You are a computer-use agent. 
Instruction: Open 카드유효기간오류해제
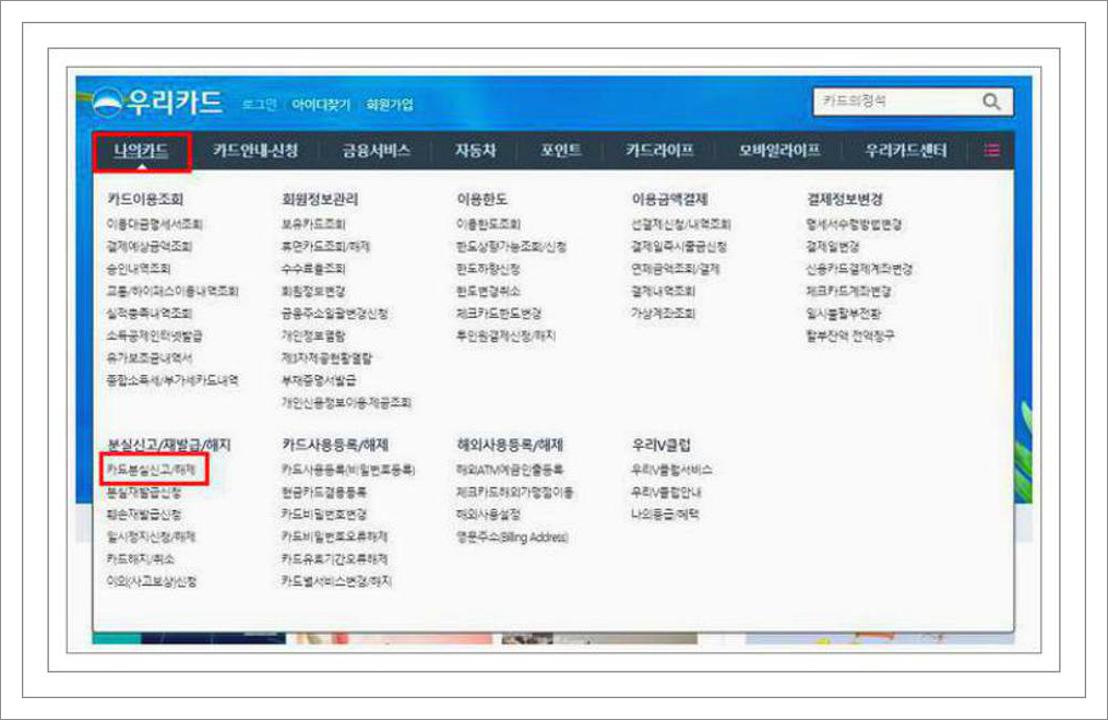pyautogui.click(x=334, y=559)
